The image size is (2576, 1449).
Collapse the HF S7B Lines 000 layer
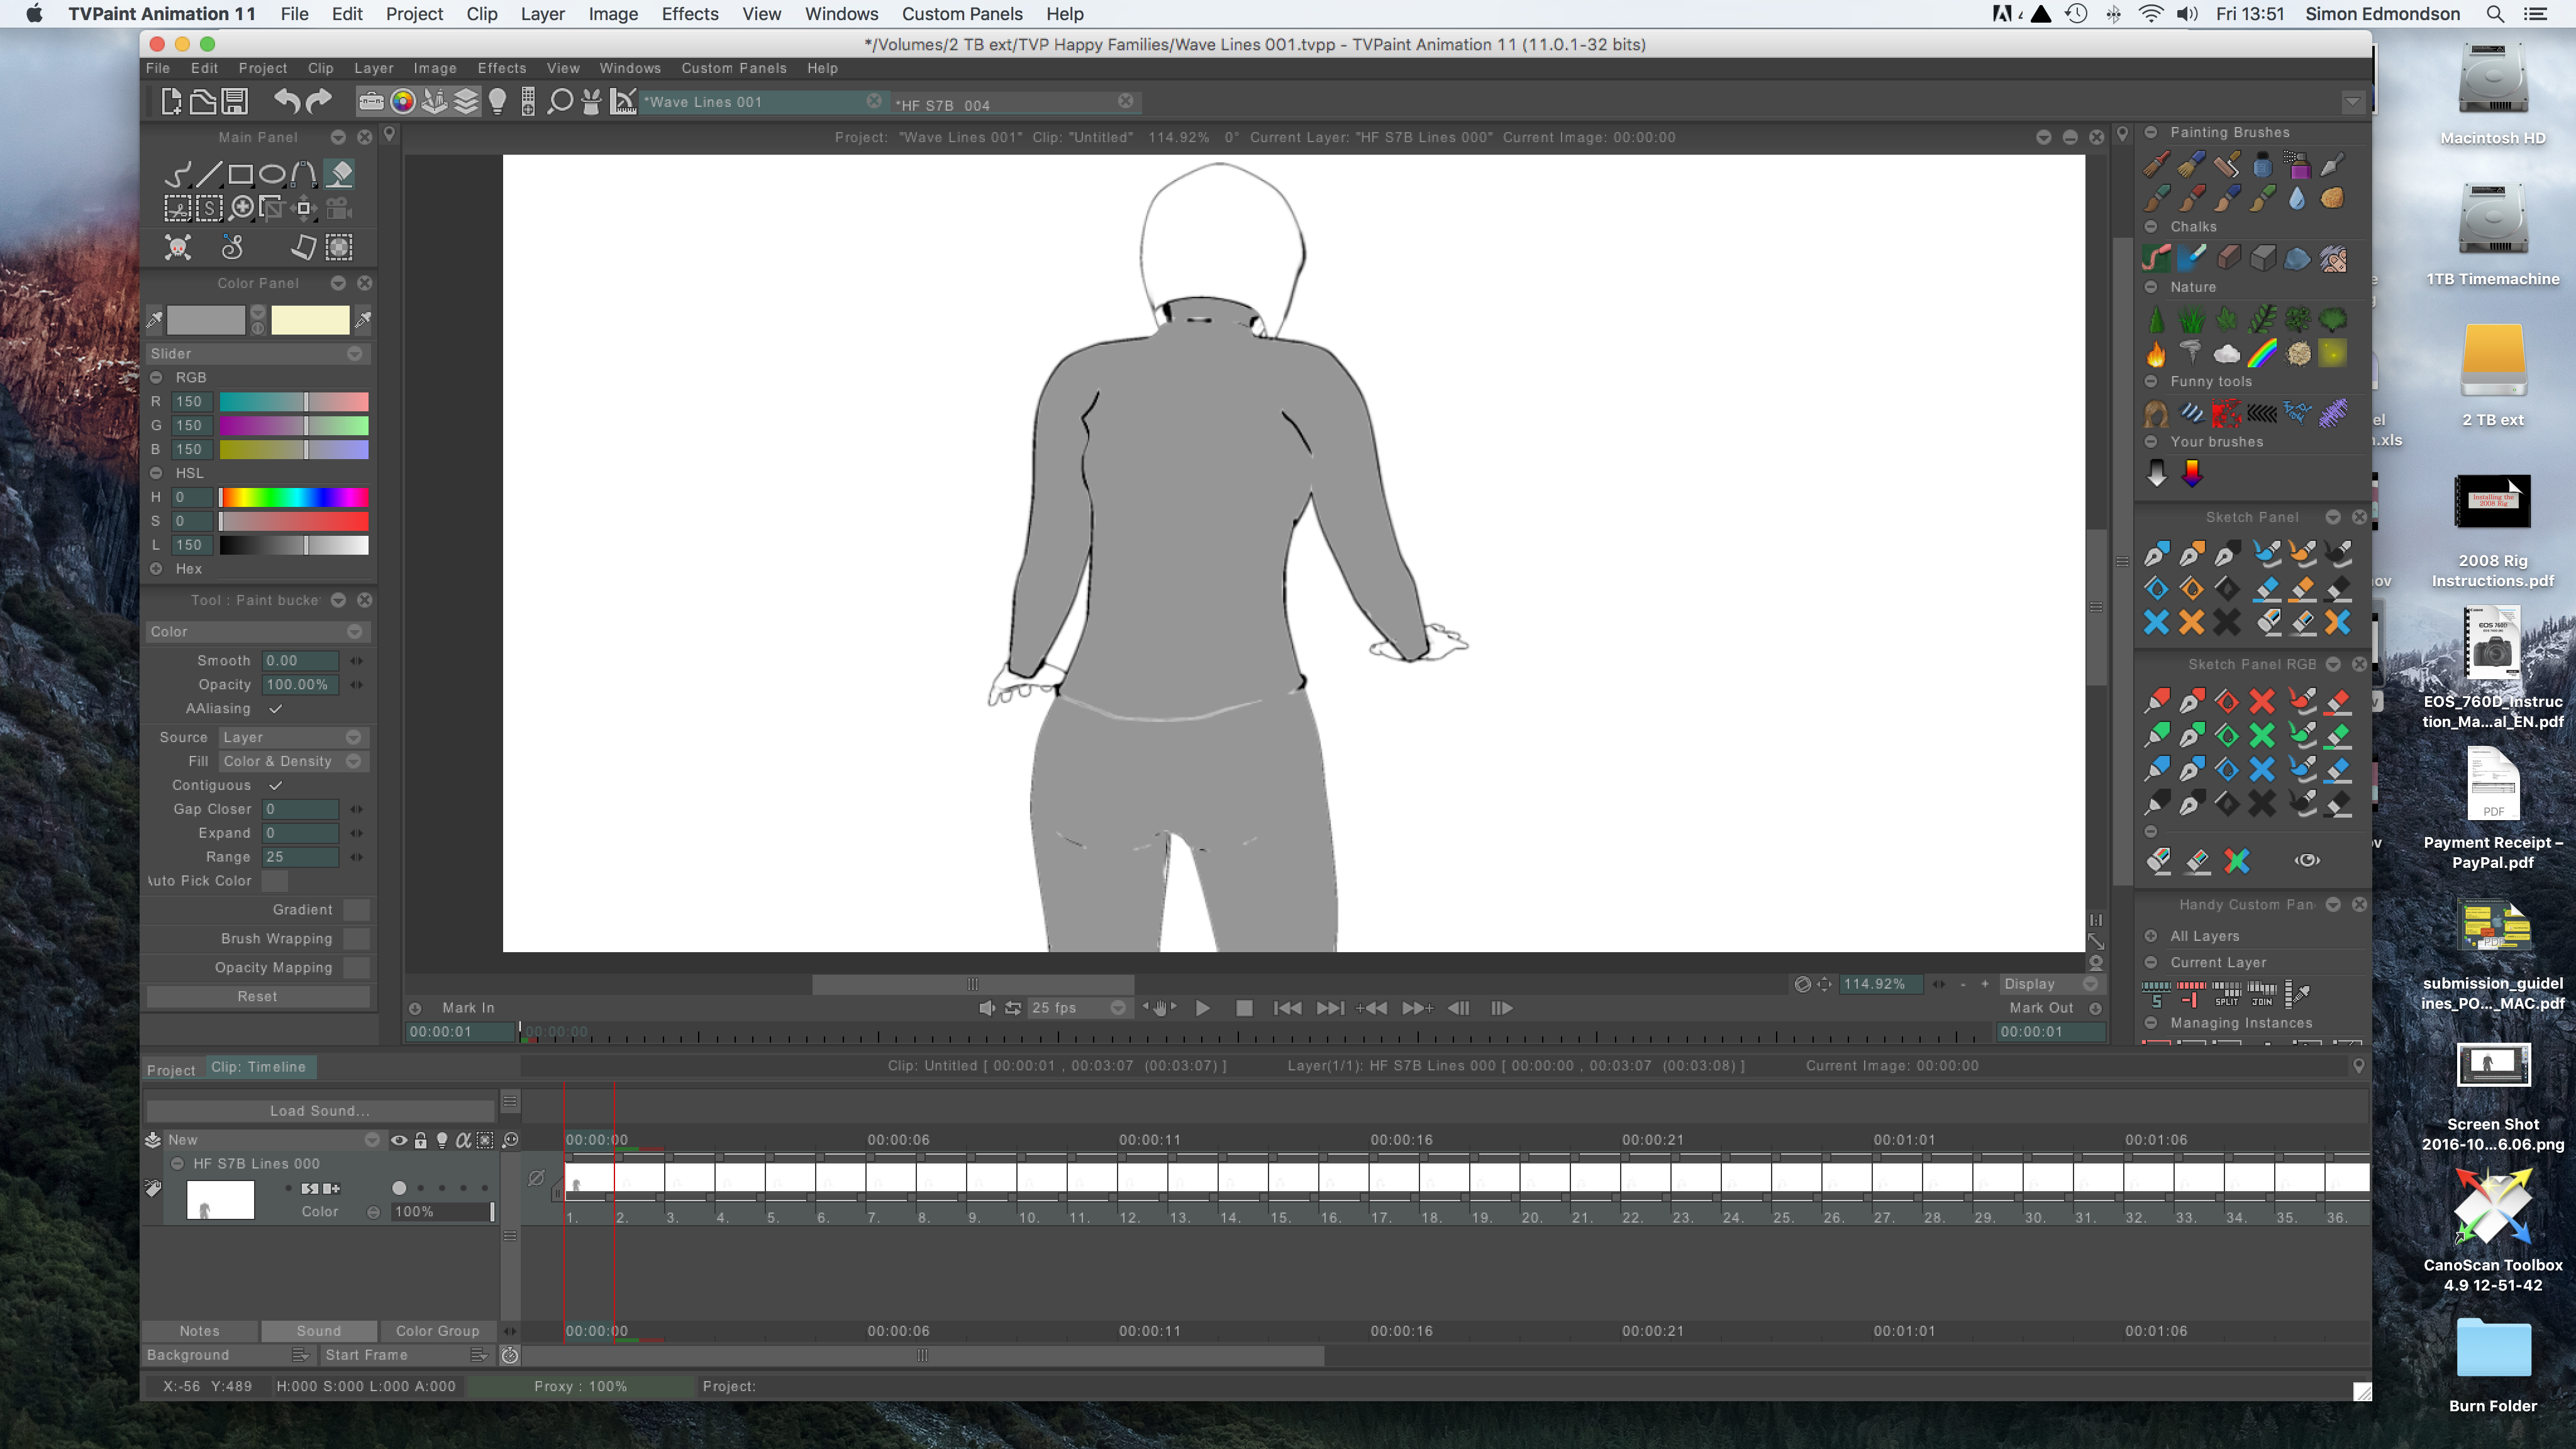177,1163
